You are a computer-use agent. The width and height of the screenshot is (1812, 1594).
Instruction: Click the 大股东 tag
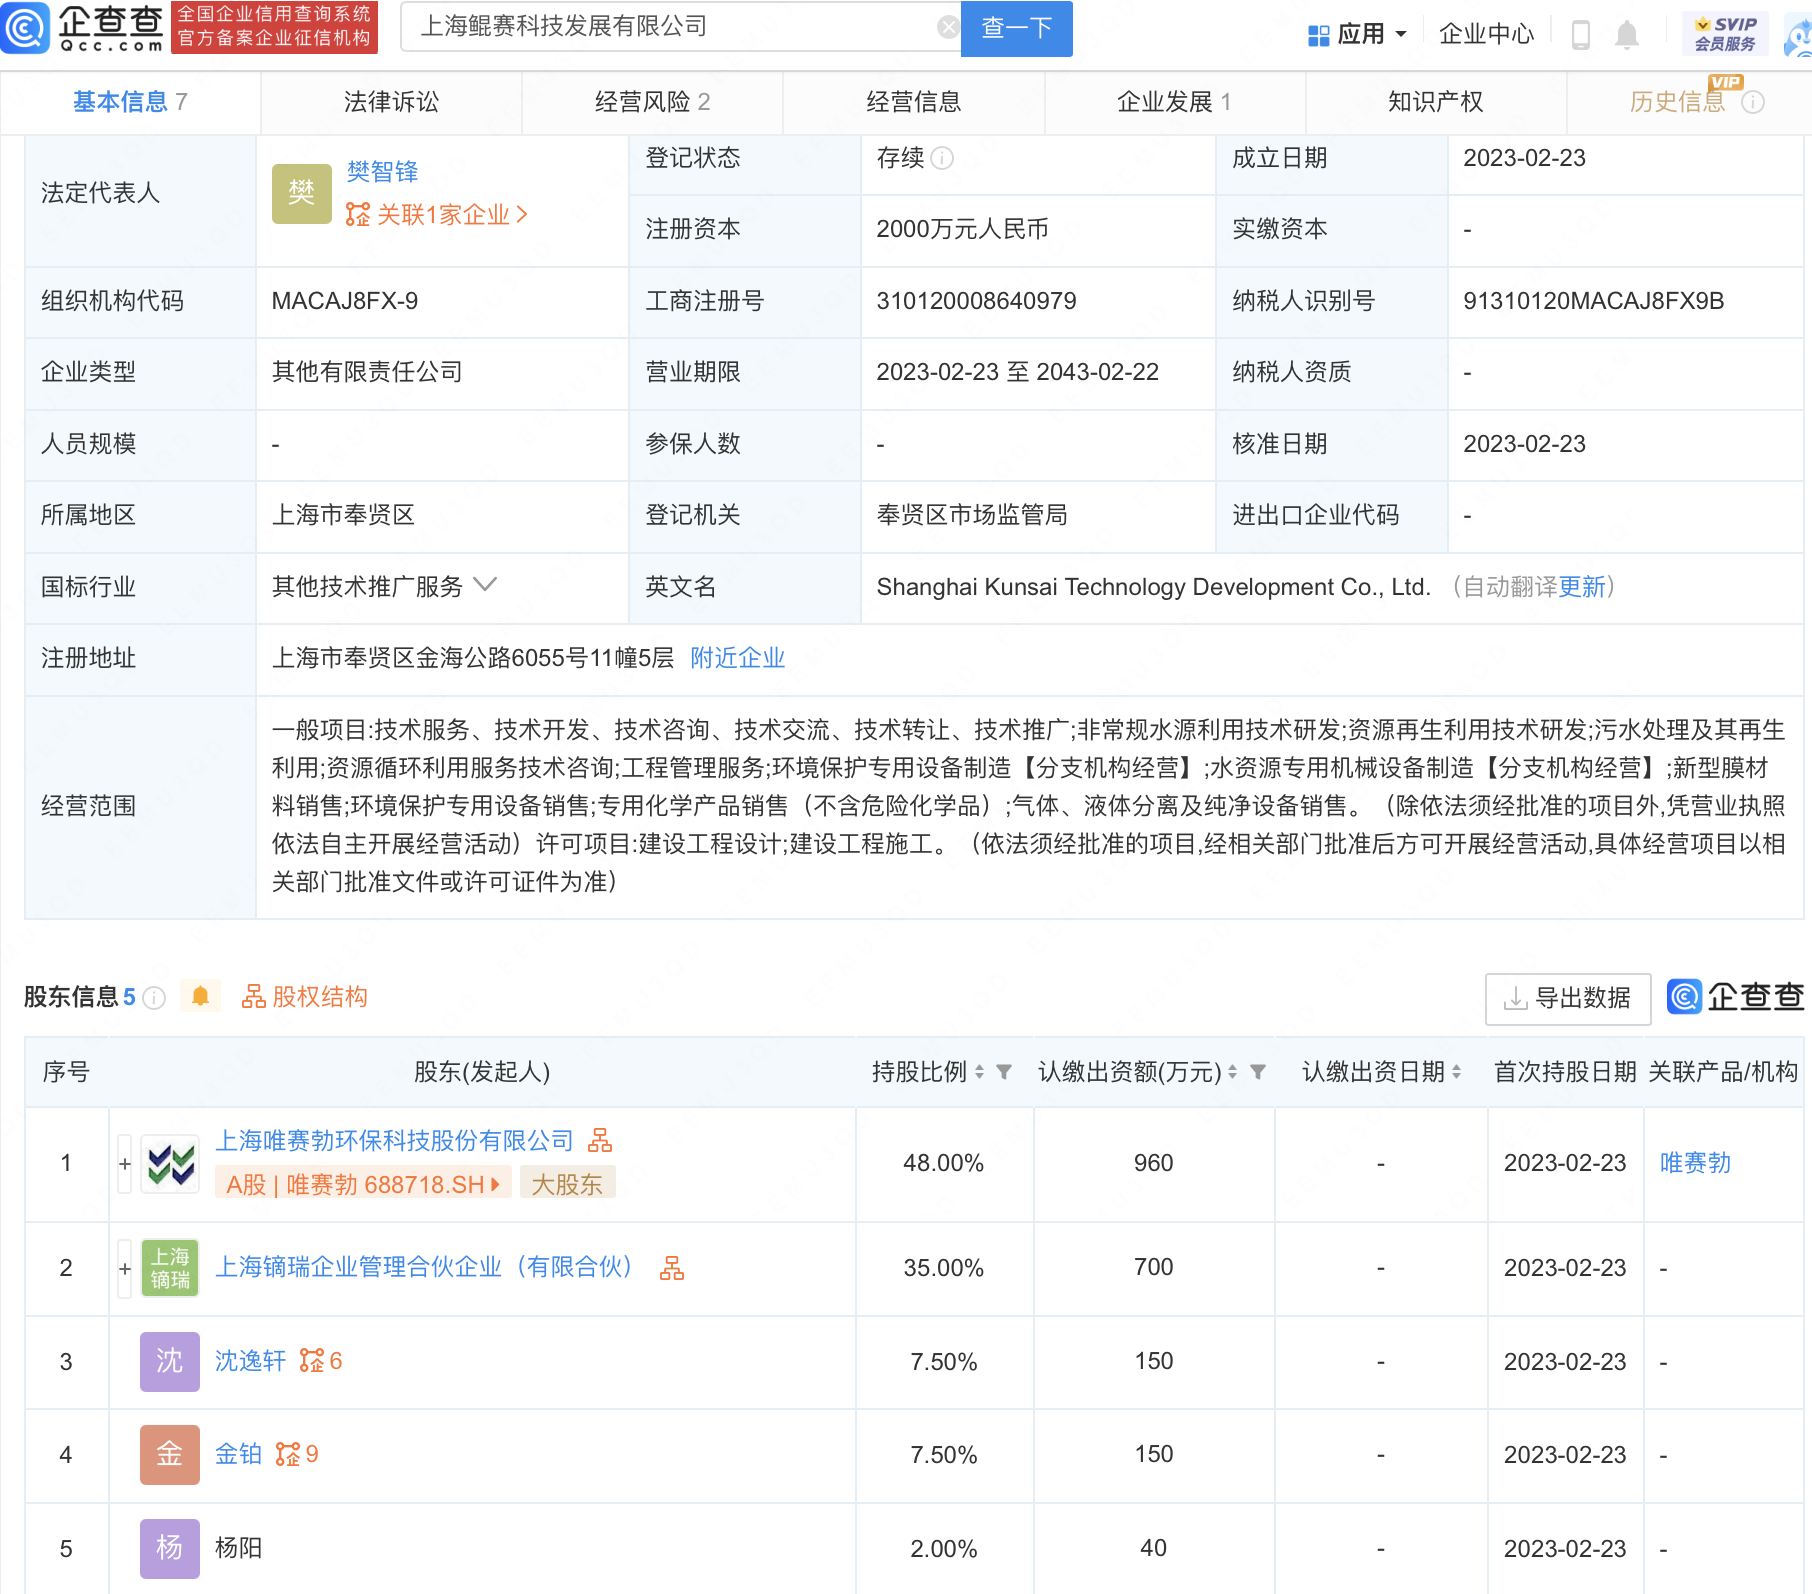567,1184
